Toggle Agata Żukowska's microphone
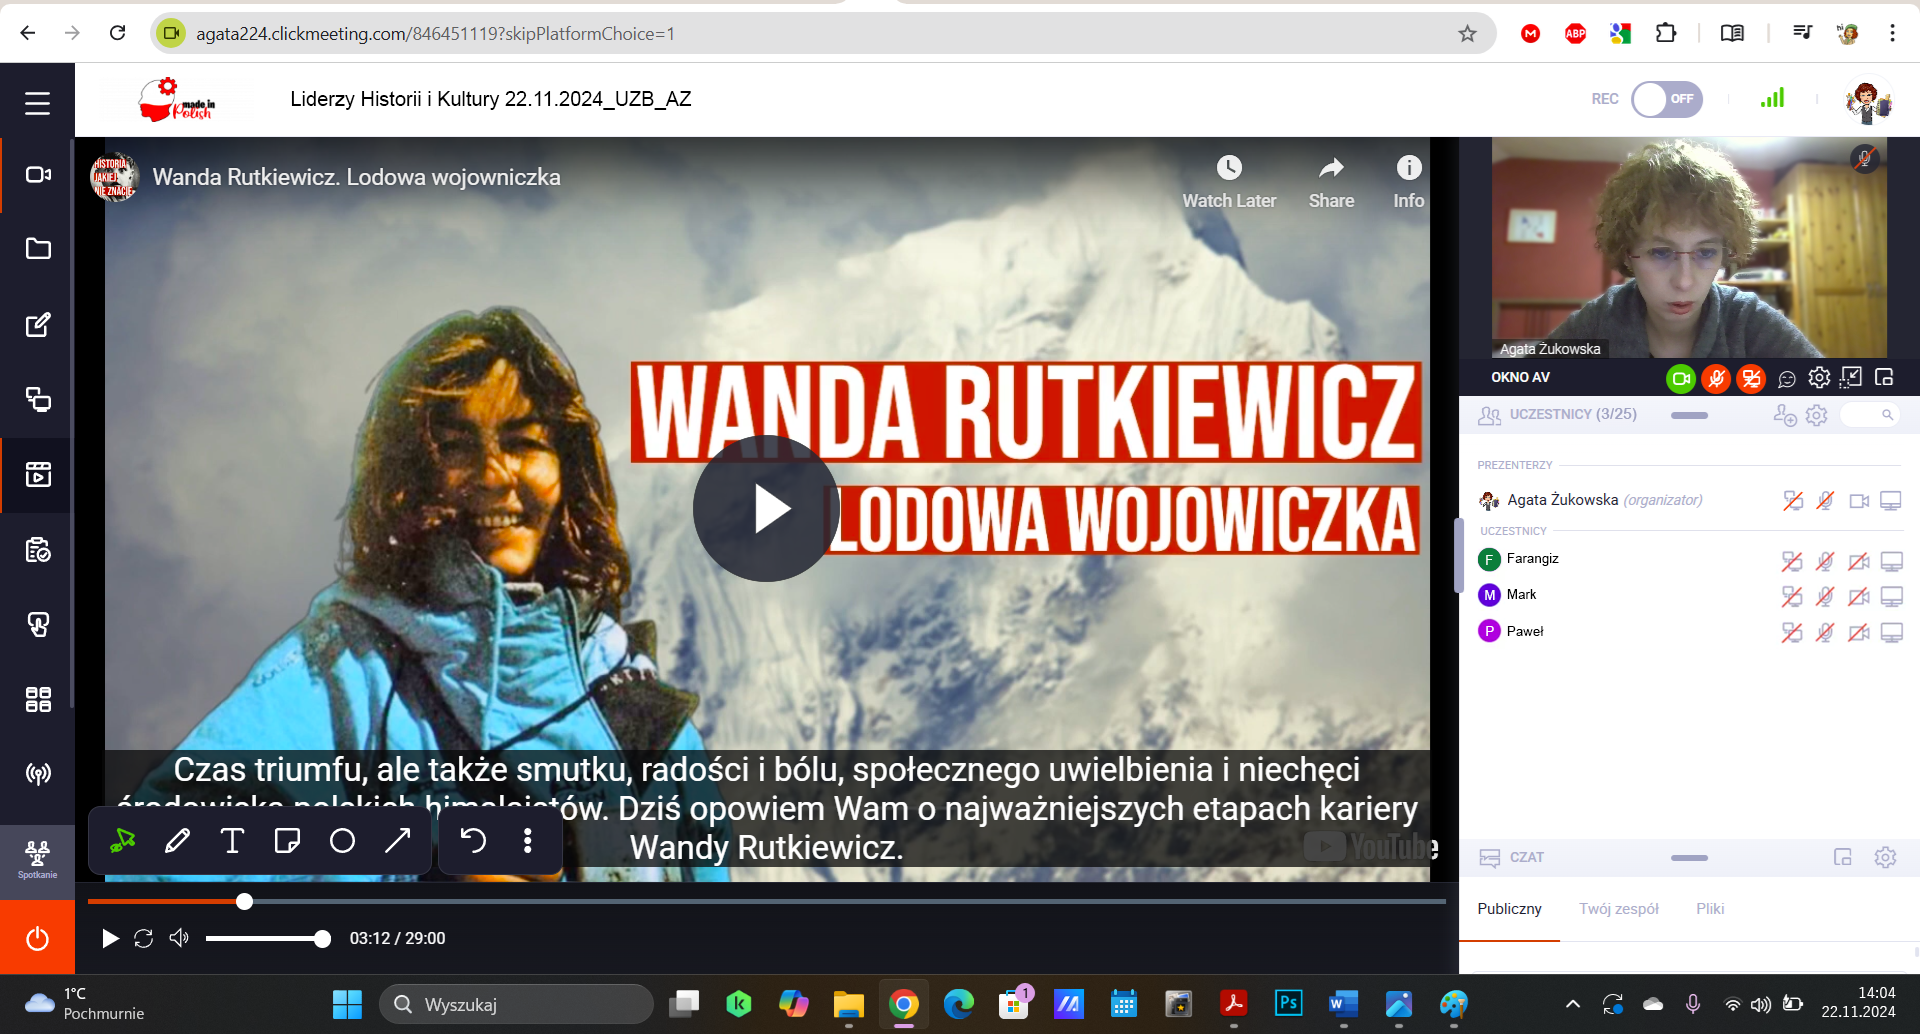The width and height of the screenshot is (1920, 1034). pyautogui.click(x=1825, y=500)
